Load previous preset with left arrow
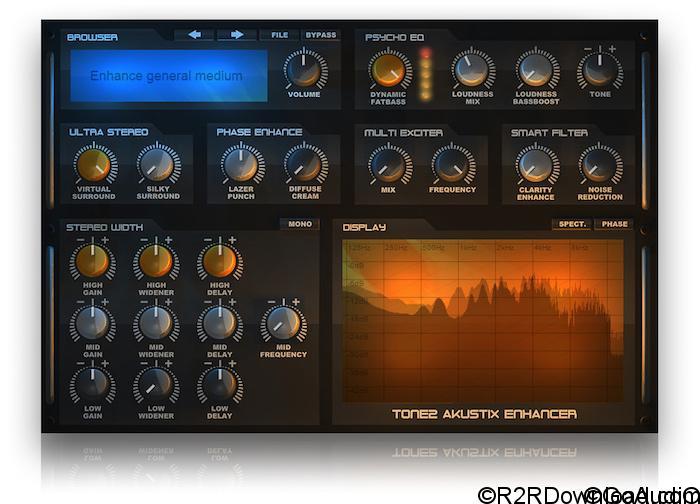The width and height of the screenshot is (700, 504). (x=194, y=35)
